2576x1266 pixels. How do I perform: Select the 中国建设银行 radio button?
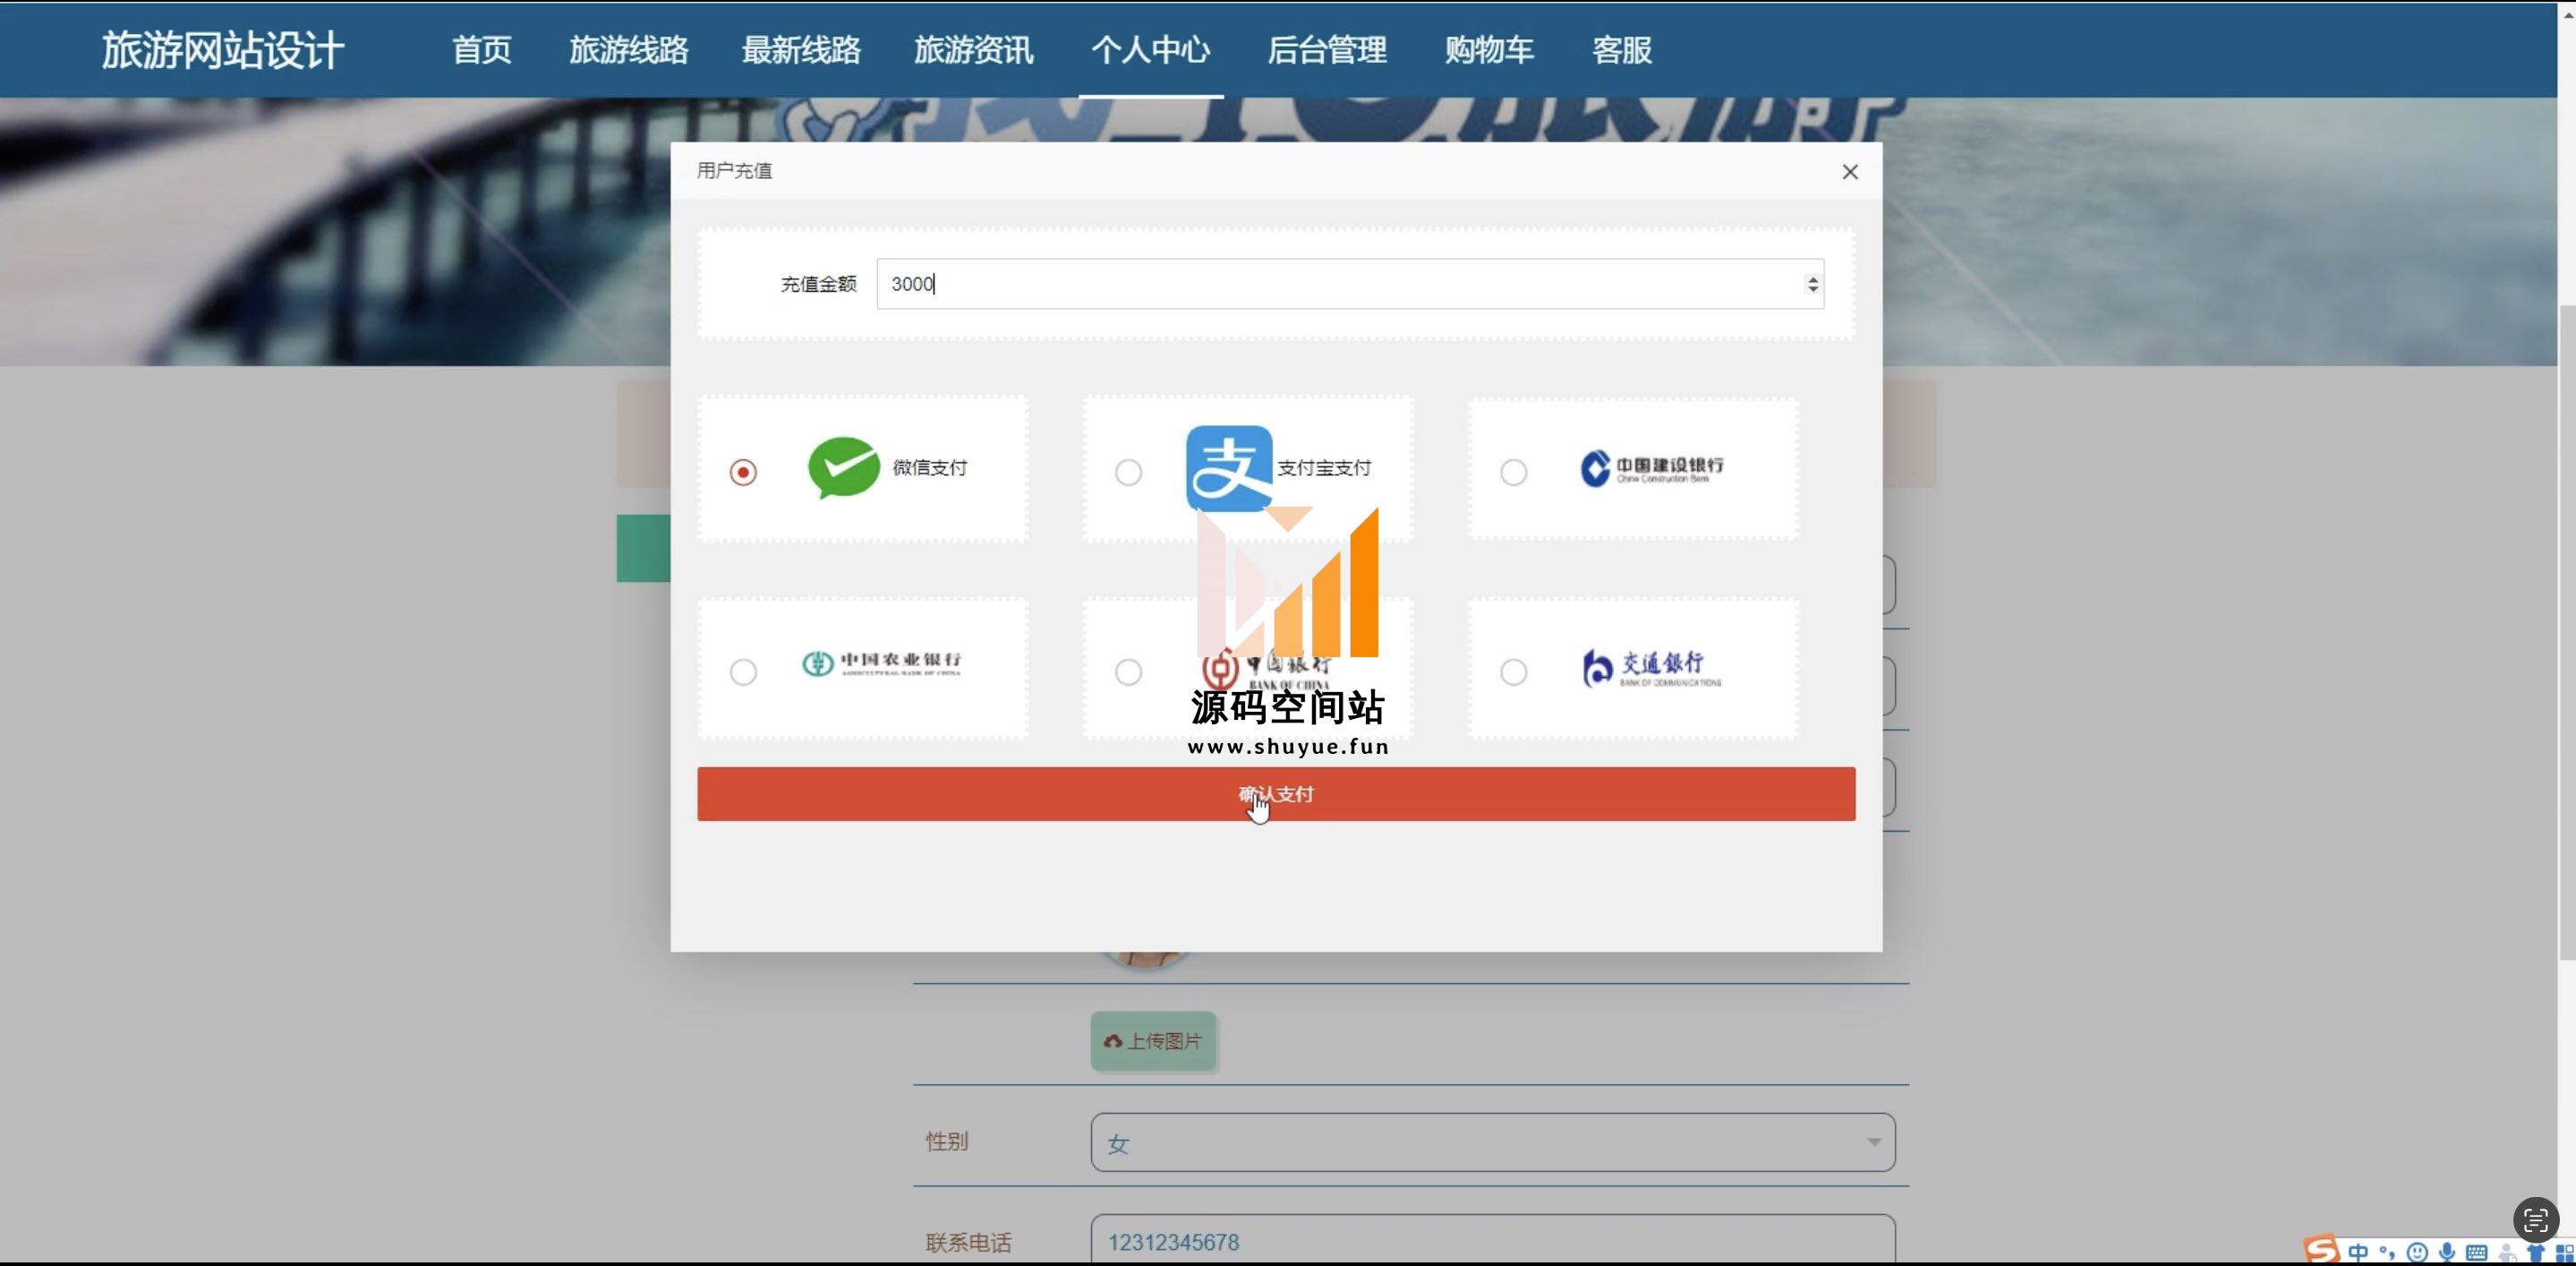coord(1513,472)
